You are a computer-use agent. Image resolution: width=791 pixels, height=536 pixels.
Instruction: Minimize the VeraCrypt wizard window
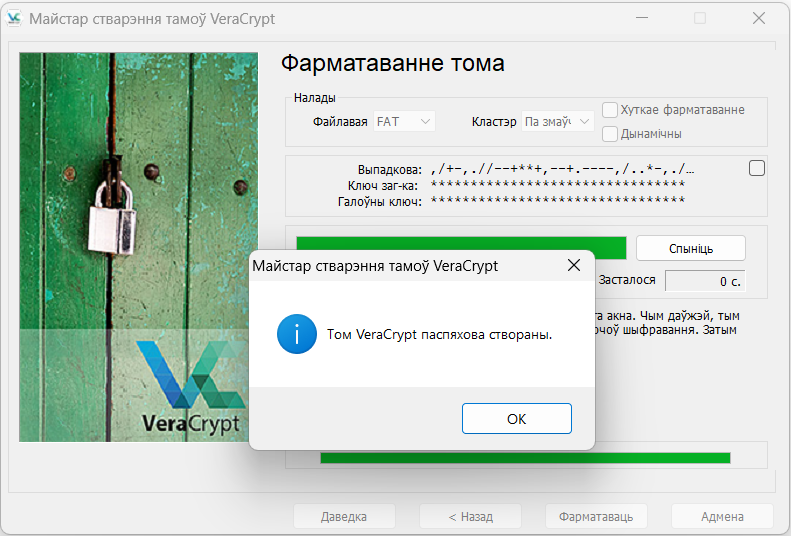point(642,18)
